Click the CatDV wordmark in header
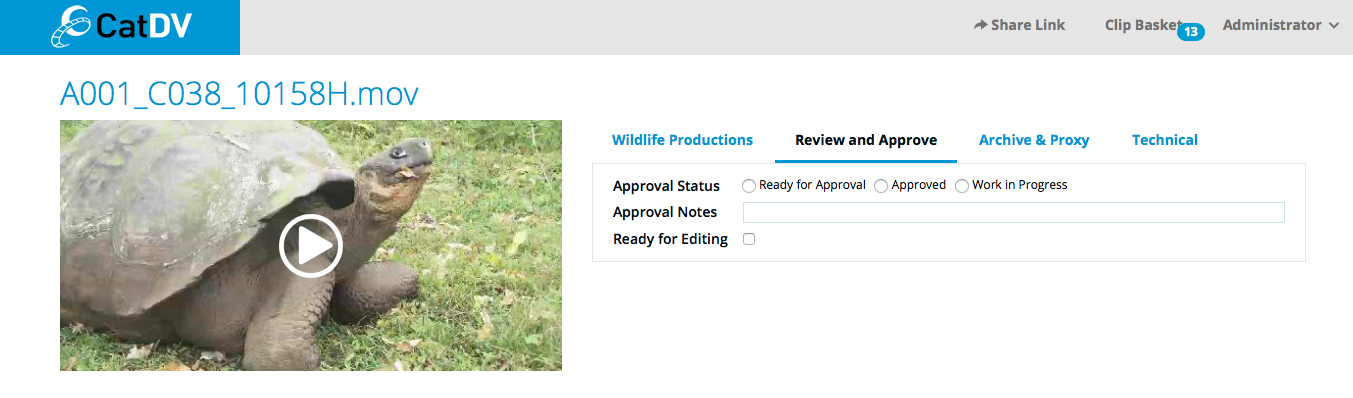The width and height of the screenshot is (1353, 398). click(145, 27)
